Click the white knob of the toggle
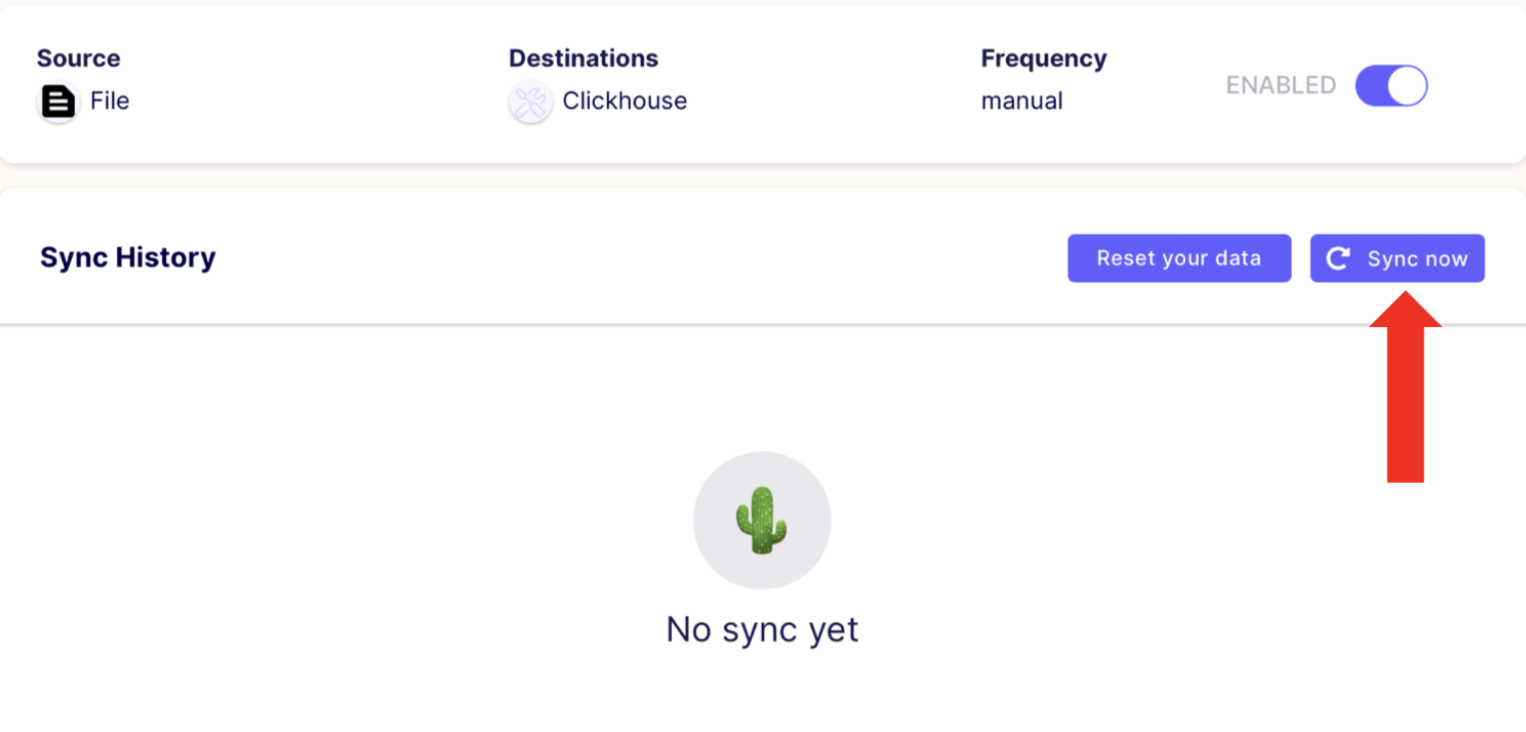 [x=1407, y=86]
